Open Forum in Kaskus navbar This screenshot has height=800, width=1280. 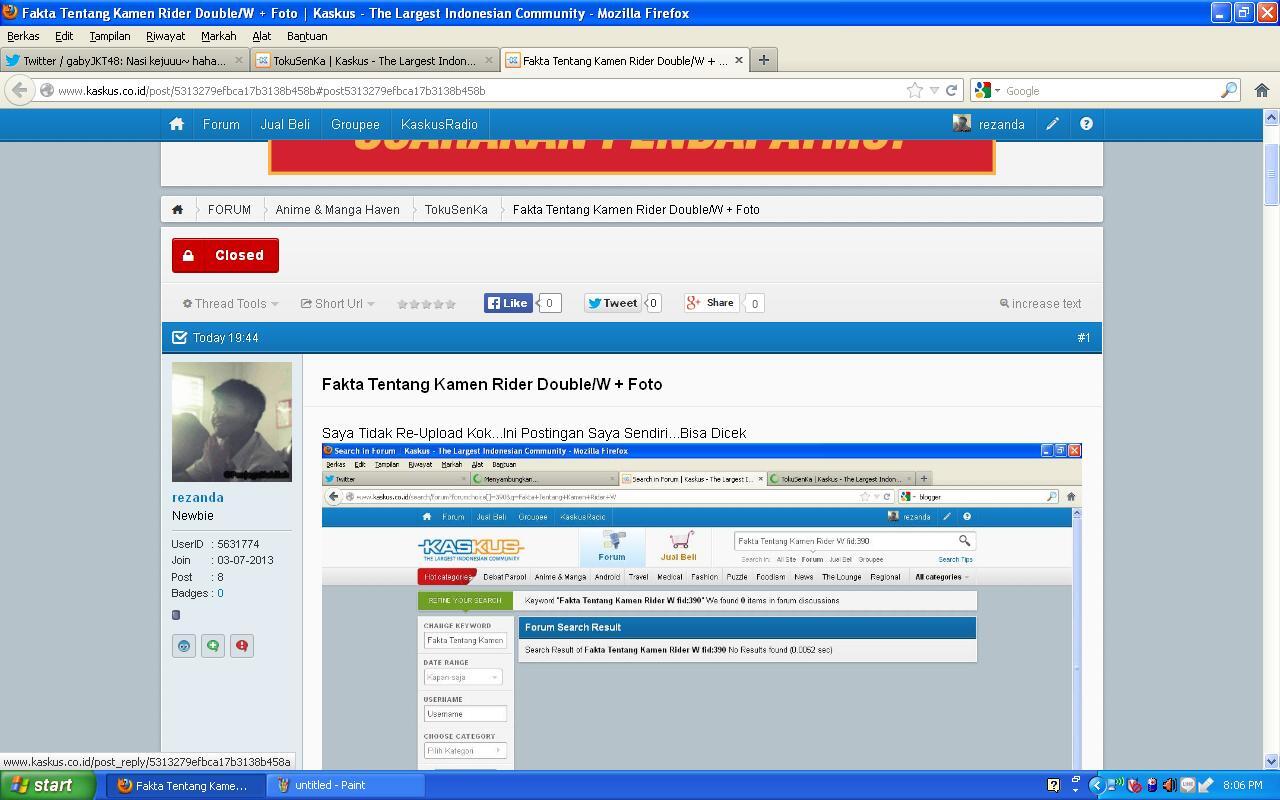coord(221,124)
